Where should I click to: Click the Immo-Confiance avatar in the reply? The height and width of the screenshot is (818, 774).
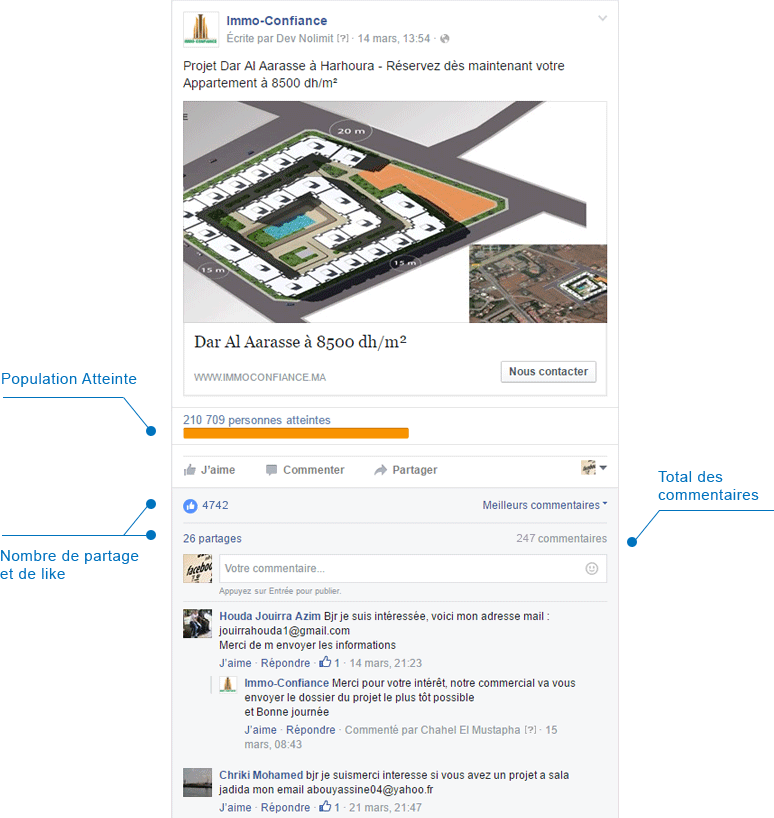click(228, 684)
